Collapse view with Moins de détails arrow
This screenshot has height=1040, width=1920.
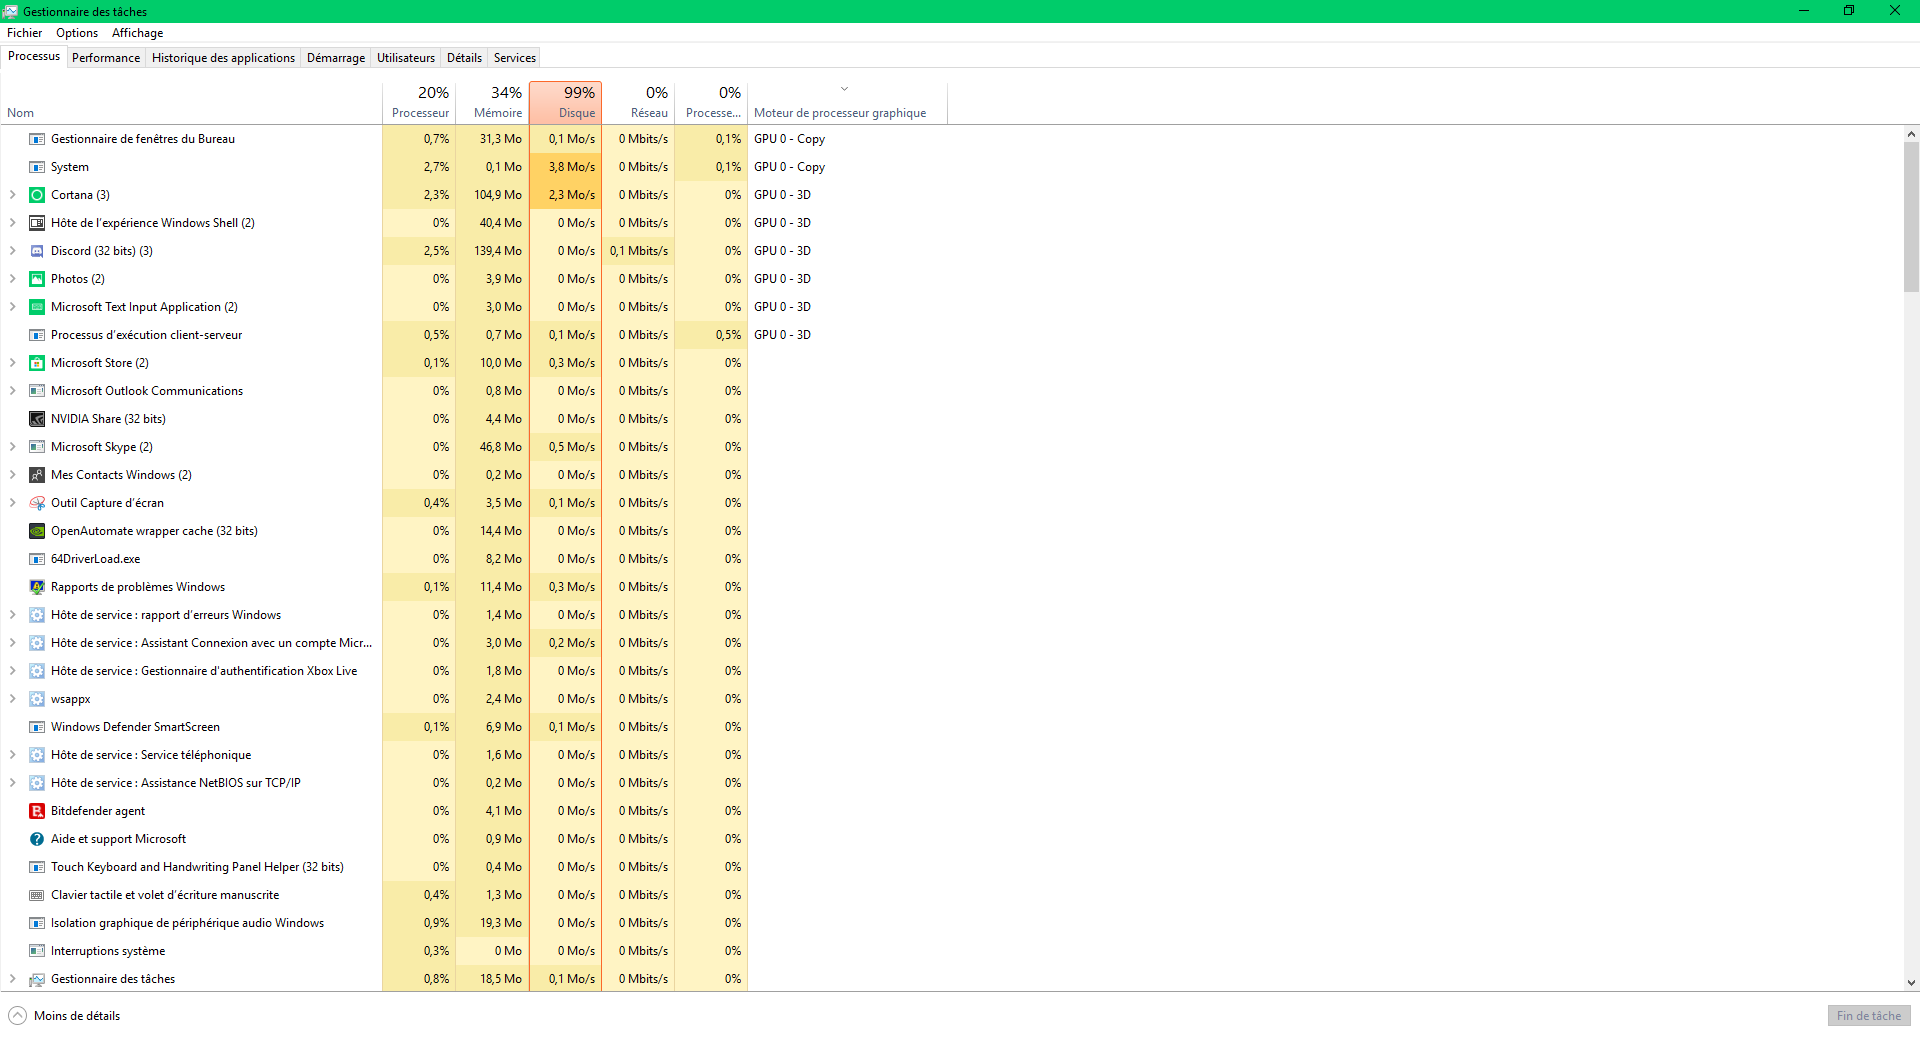[17, 1016]
